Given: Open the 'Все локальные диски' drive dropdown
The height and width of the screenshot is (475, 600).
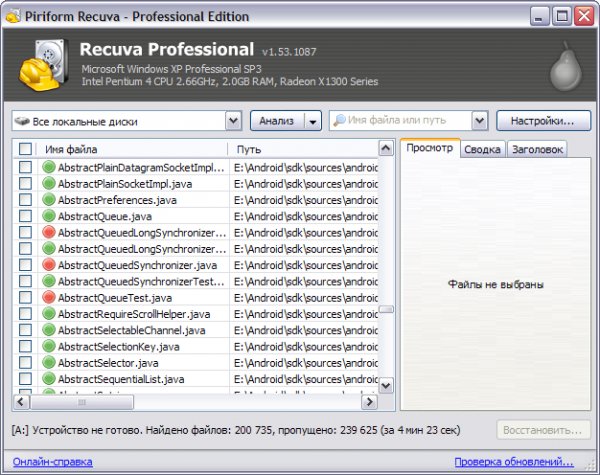Looking at the screenshot, I should (x=233, y=121).
